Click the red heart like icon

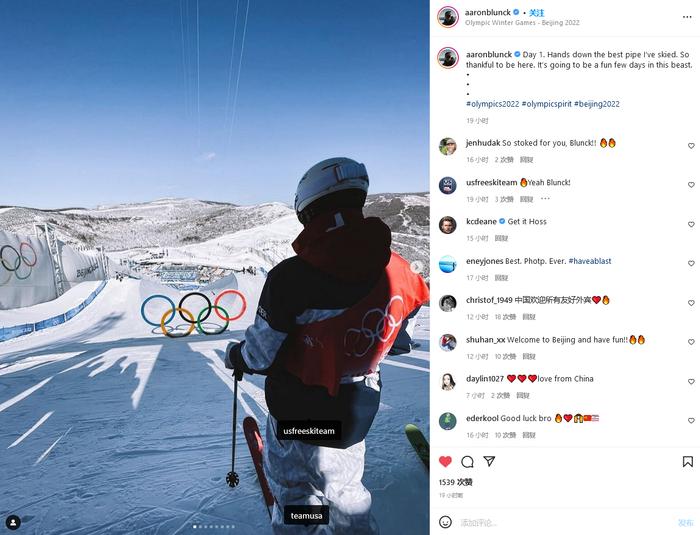point(445,461)
